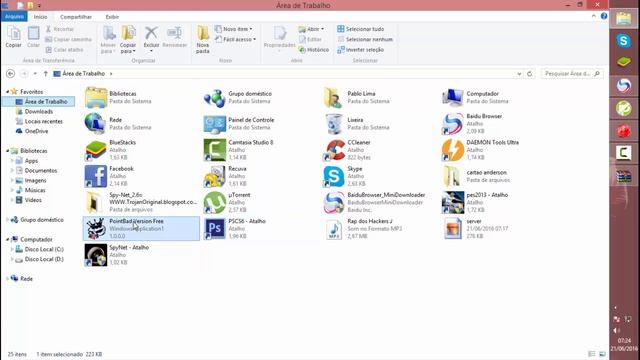Select Rede in navigation pane

(x=26, y=279)
